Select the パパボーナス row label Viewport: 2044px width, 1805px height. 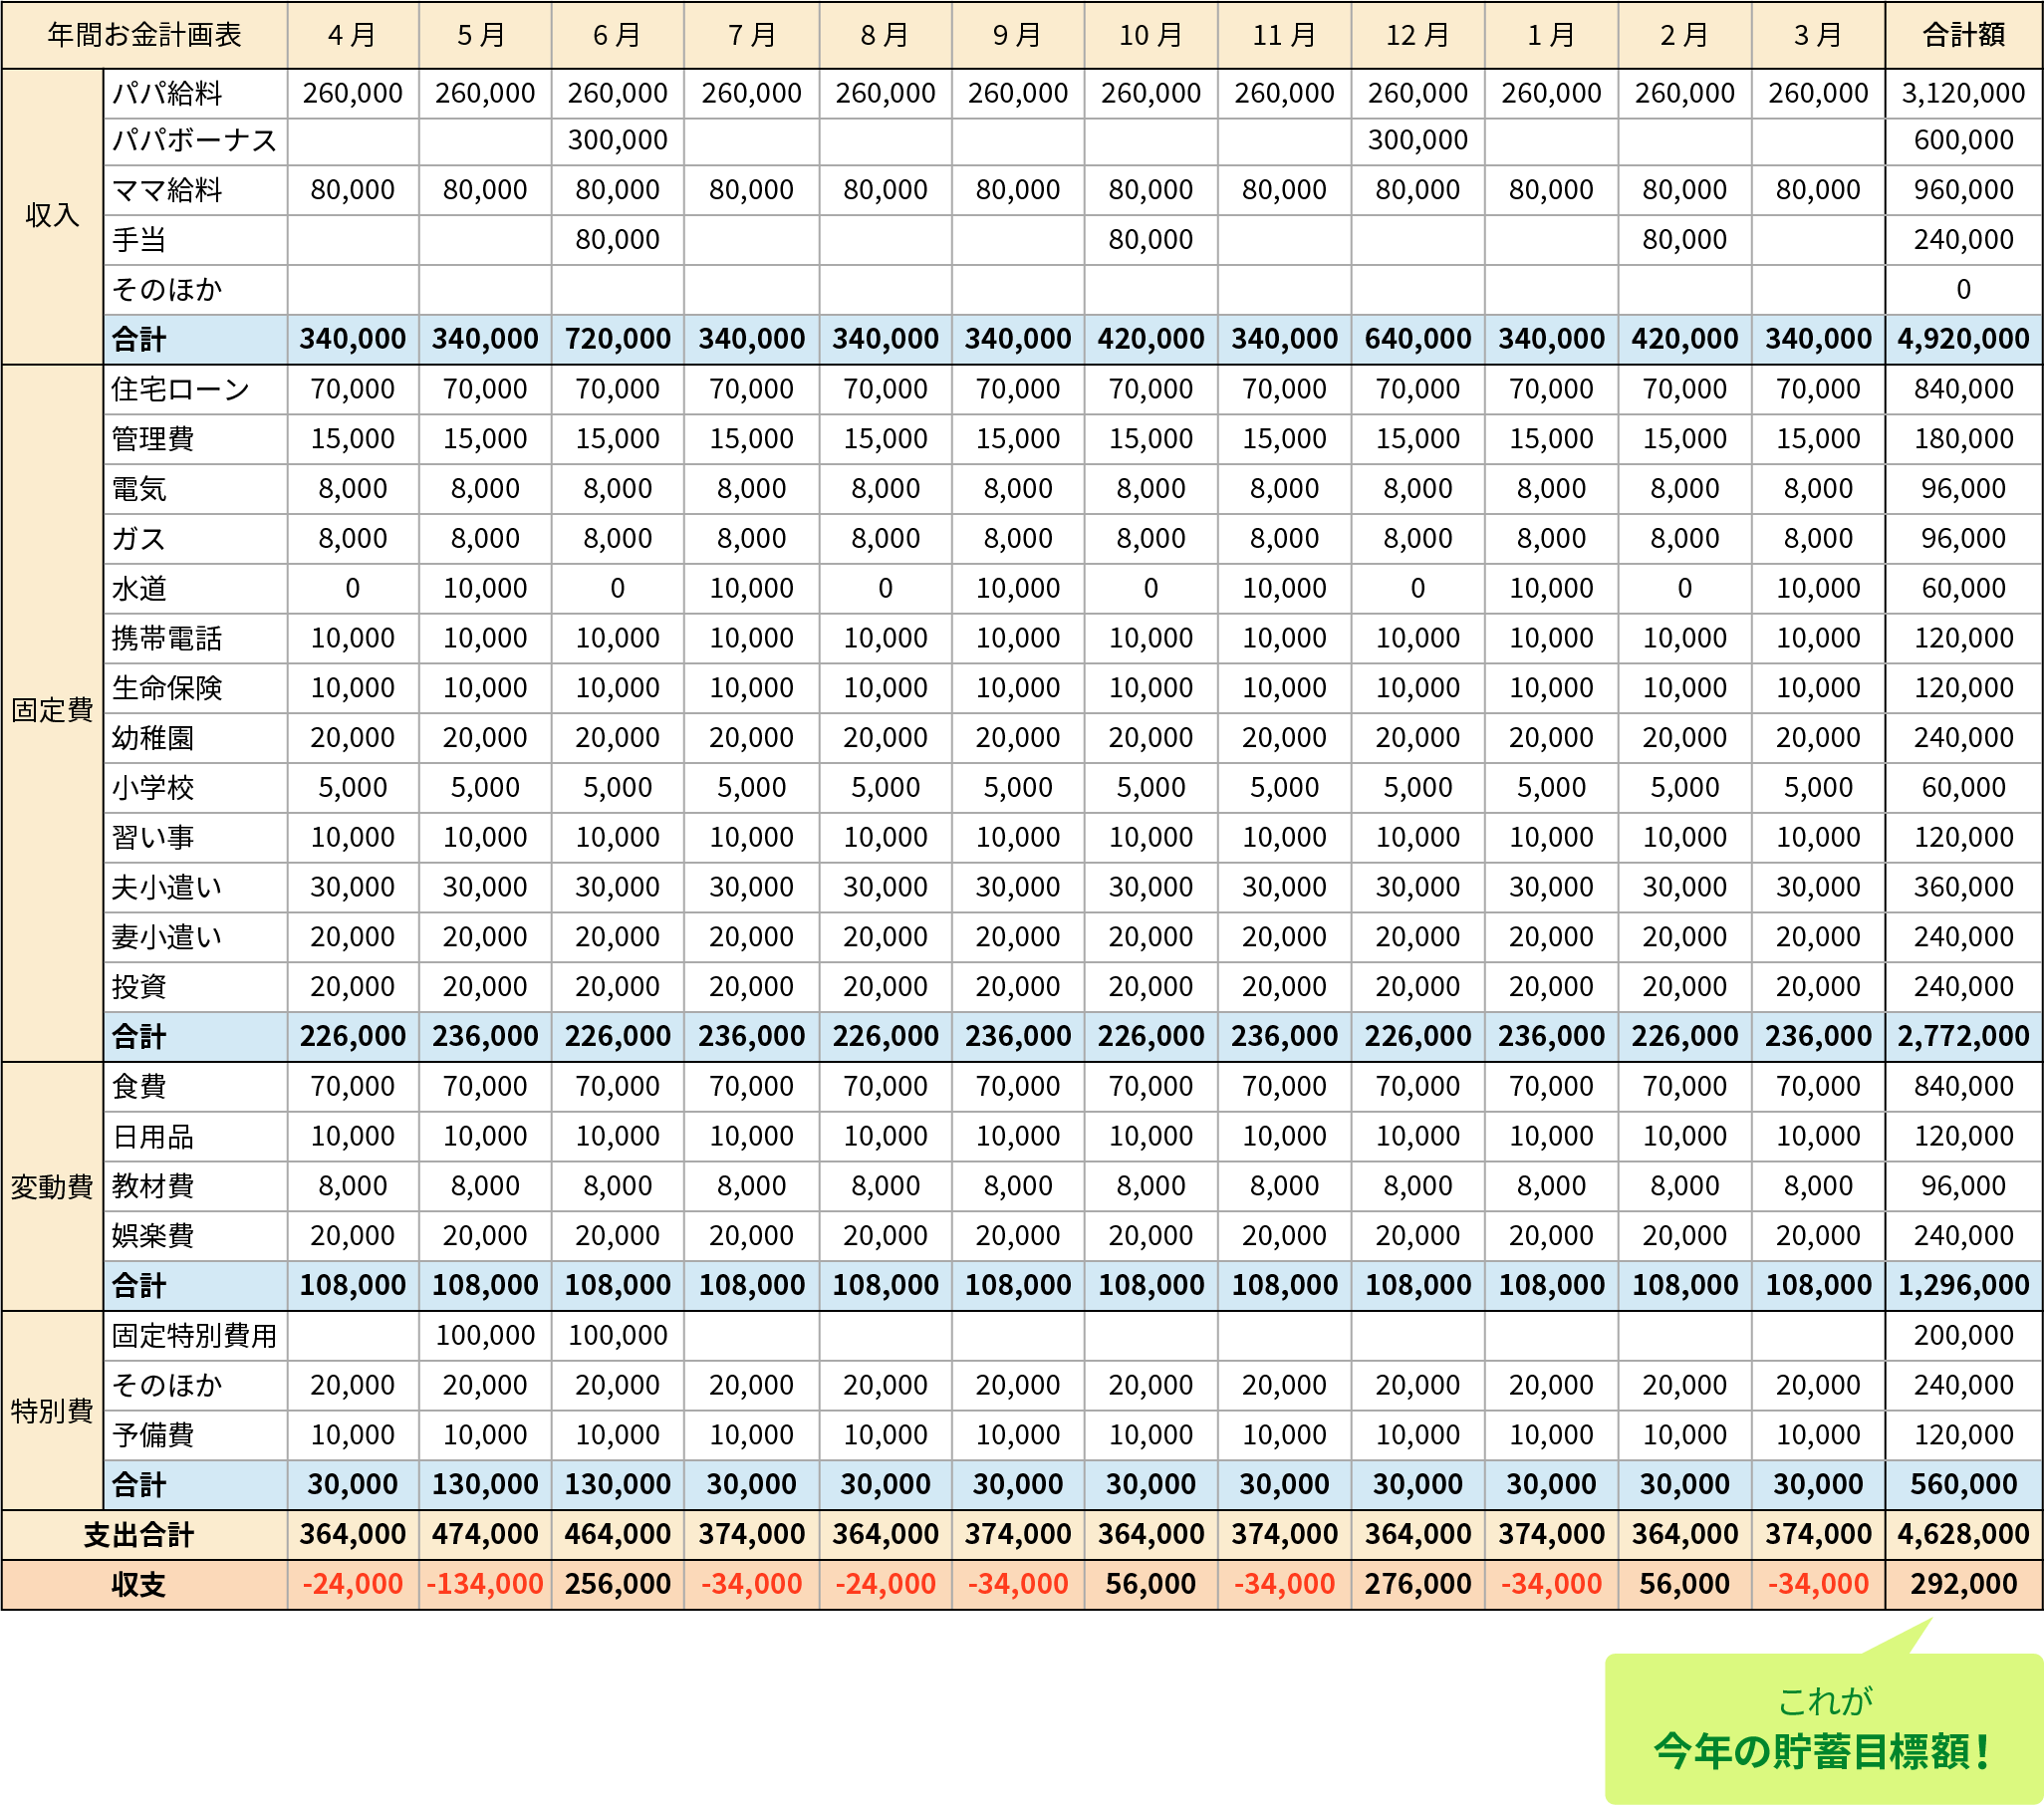[x=194, y=141]
